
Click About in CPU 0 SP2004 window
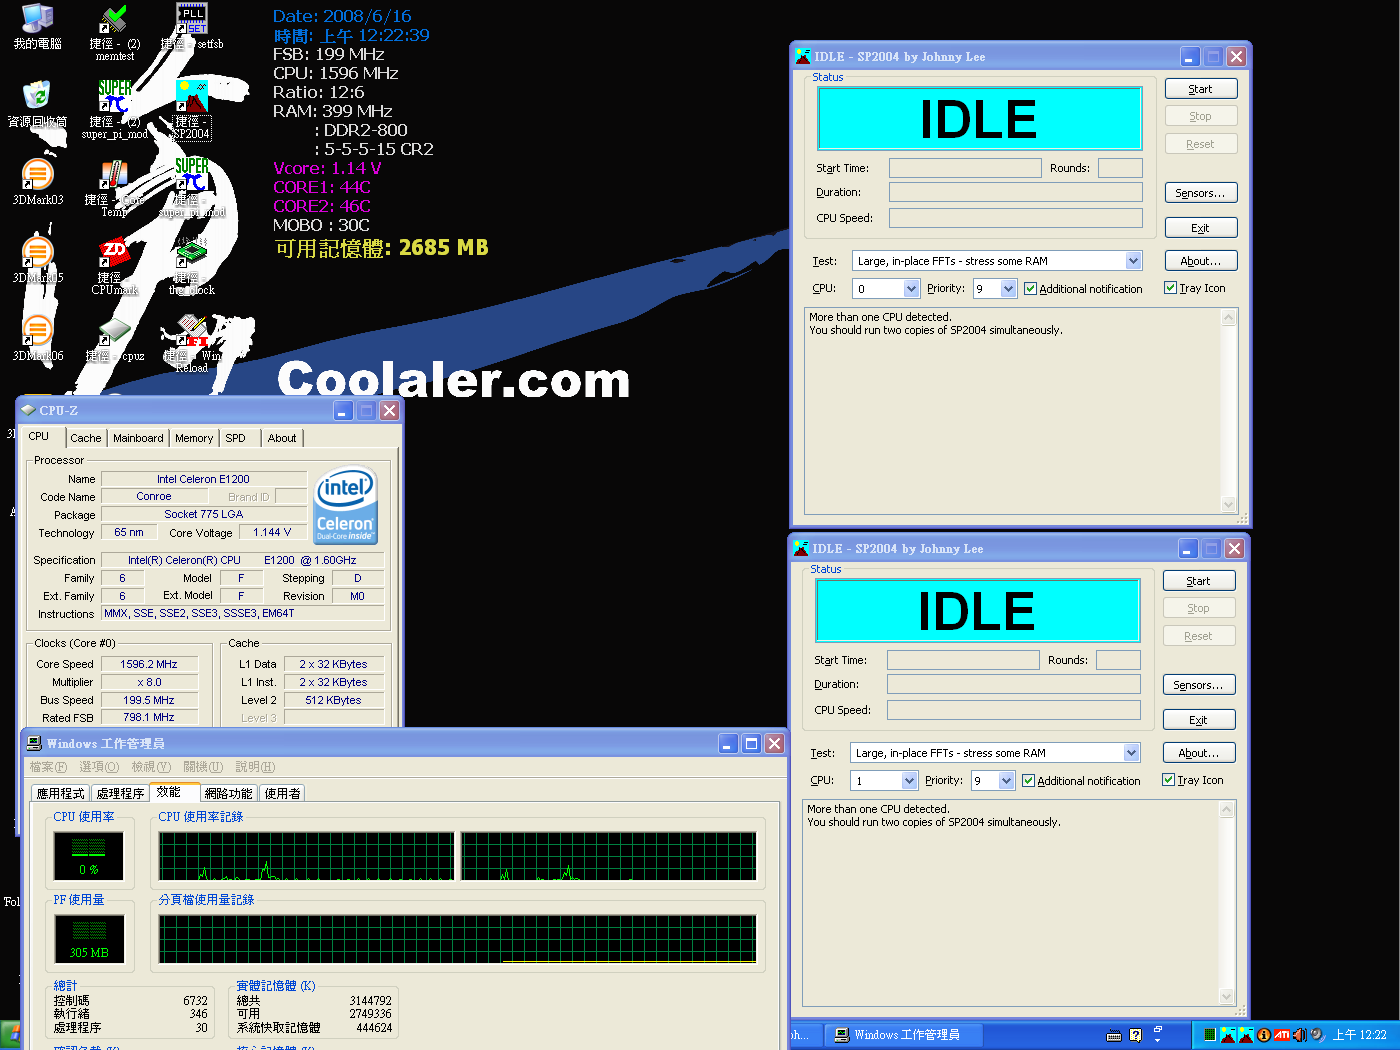1201,261
